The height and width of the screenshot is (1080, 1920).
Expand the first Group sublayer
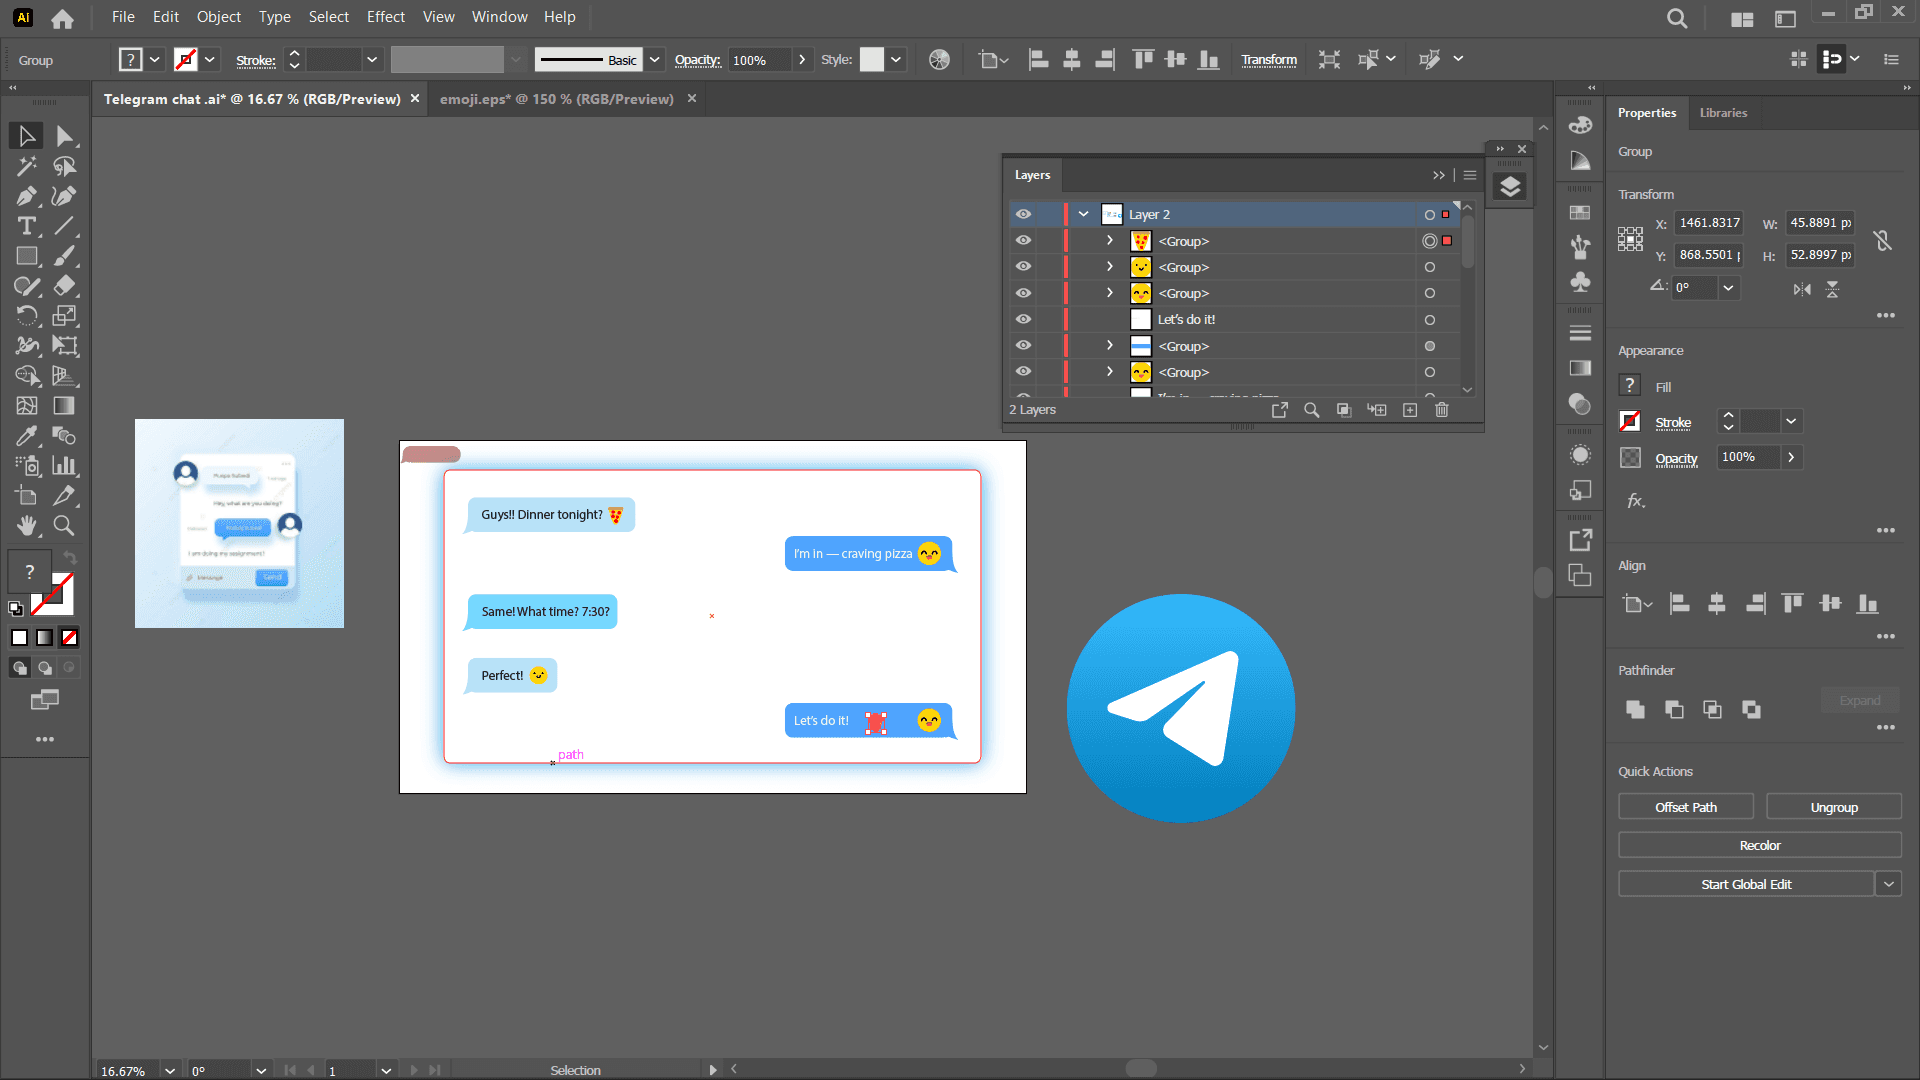[1109, 241]
